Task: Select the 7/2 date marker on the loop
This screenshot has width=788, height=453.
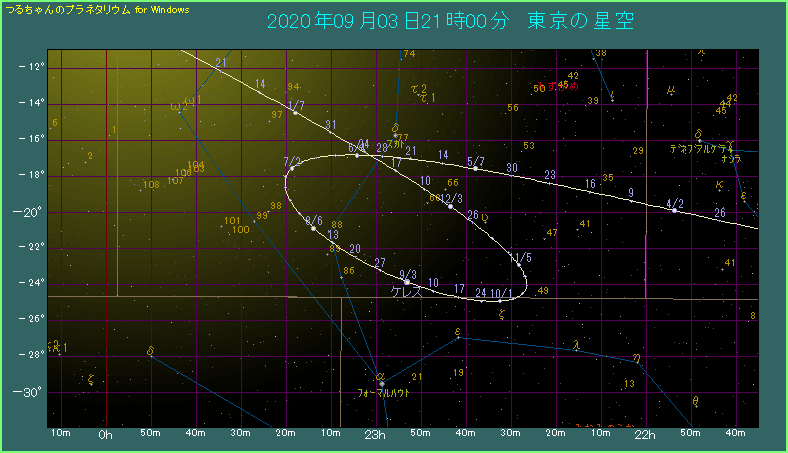Action: pos(290,169)
